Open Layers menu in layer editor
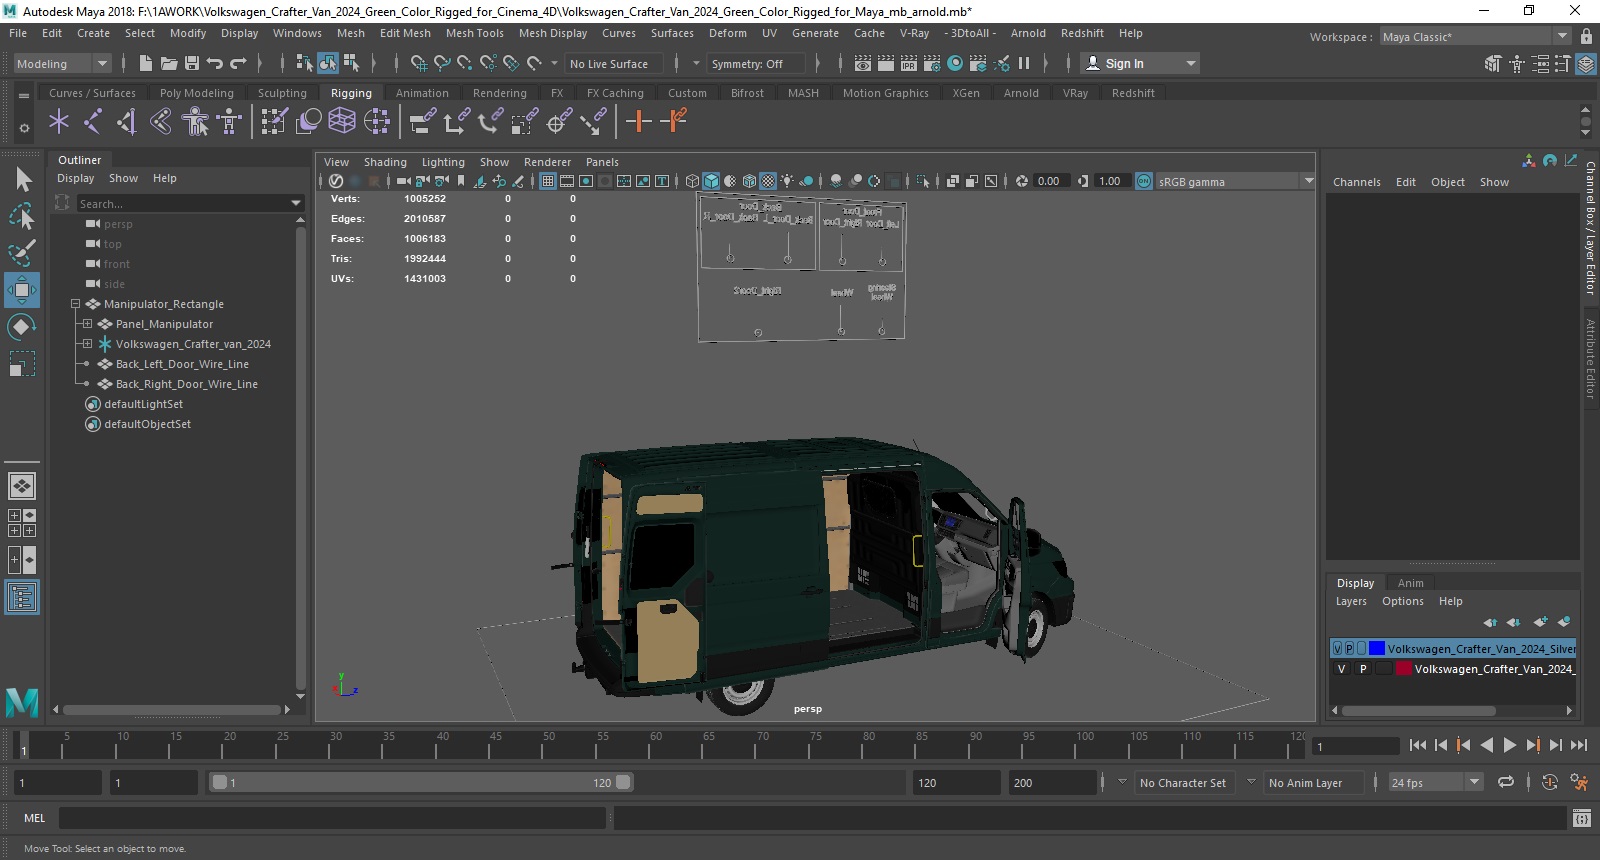 1351,601
